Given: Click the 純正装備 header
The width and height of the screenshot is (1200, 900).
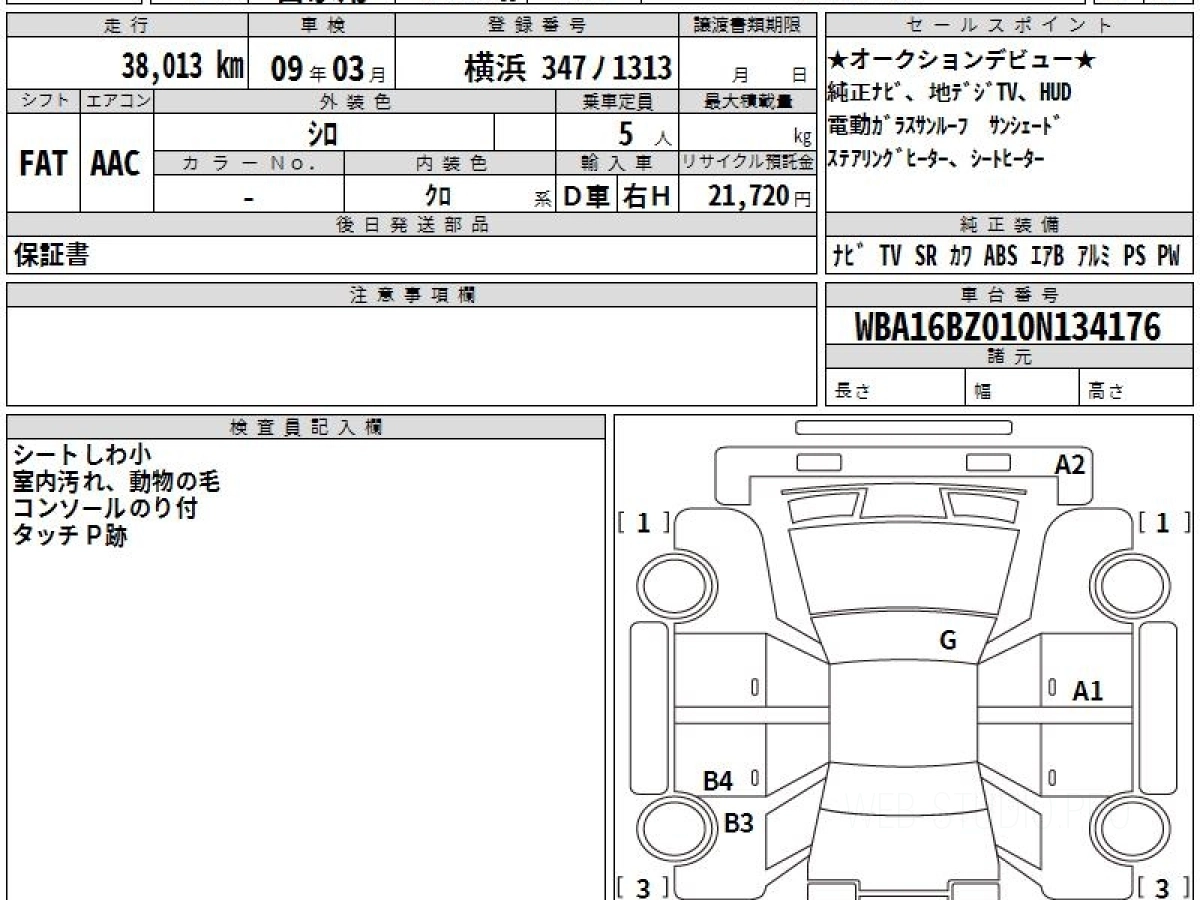Looking at the screenshot, I should coord(1009,225).
